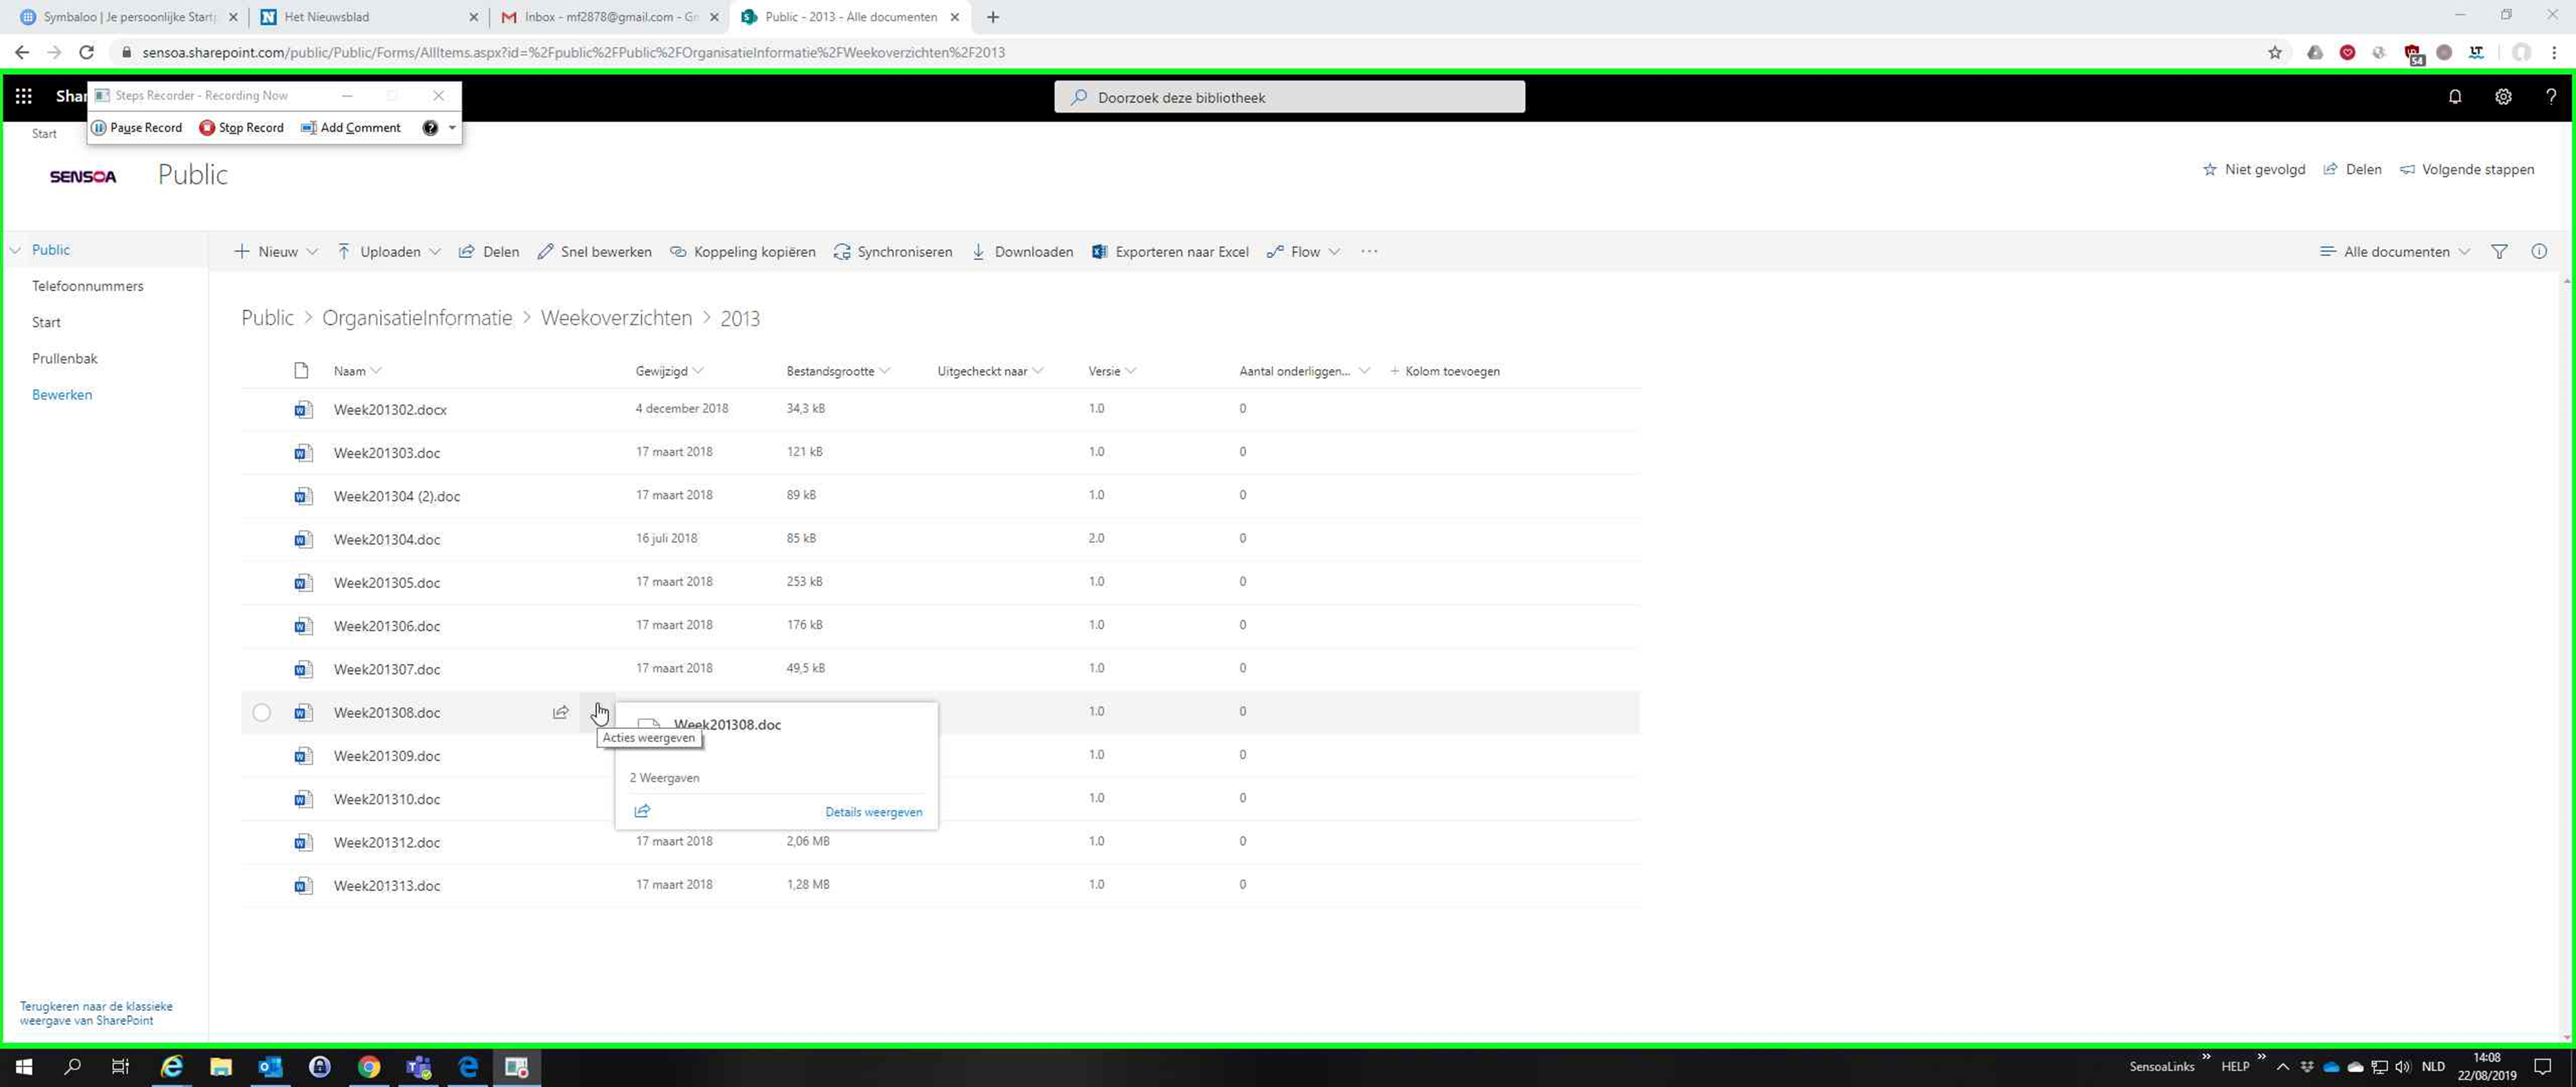This screenshot has height=1087, width=2576.
Task: Open the Gewijzigd column sort dropdown
Action: point(669,371)
